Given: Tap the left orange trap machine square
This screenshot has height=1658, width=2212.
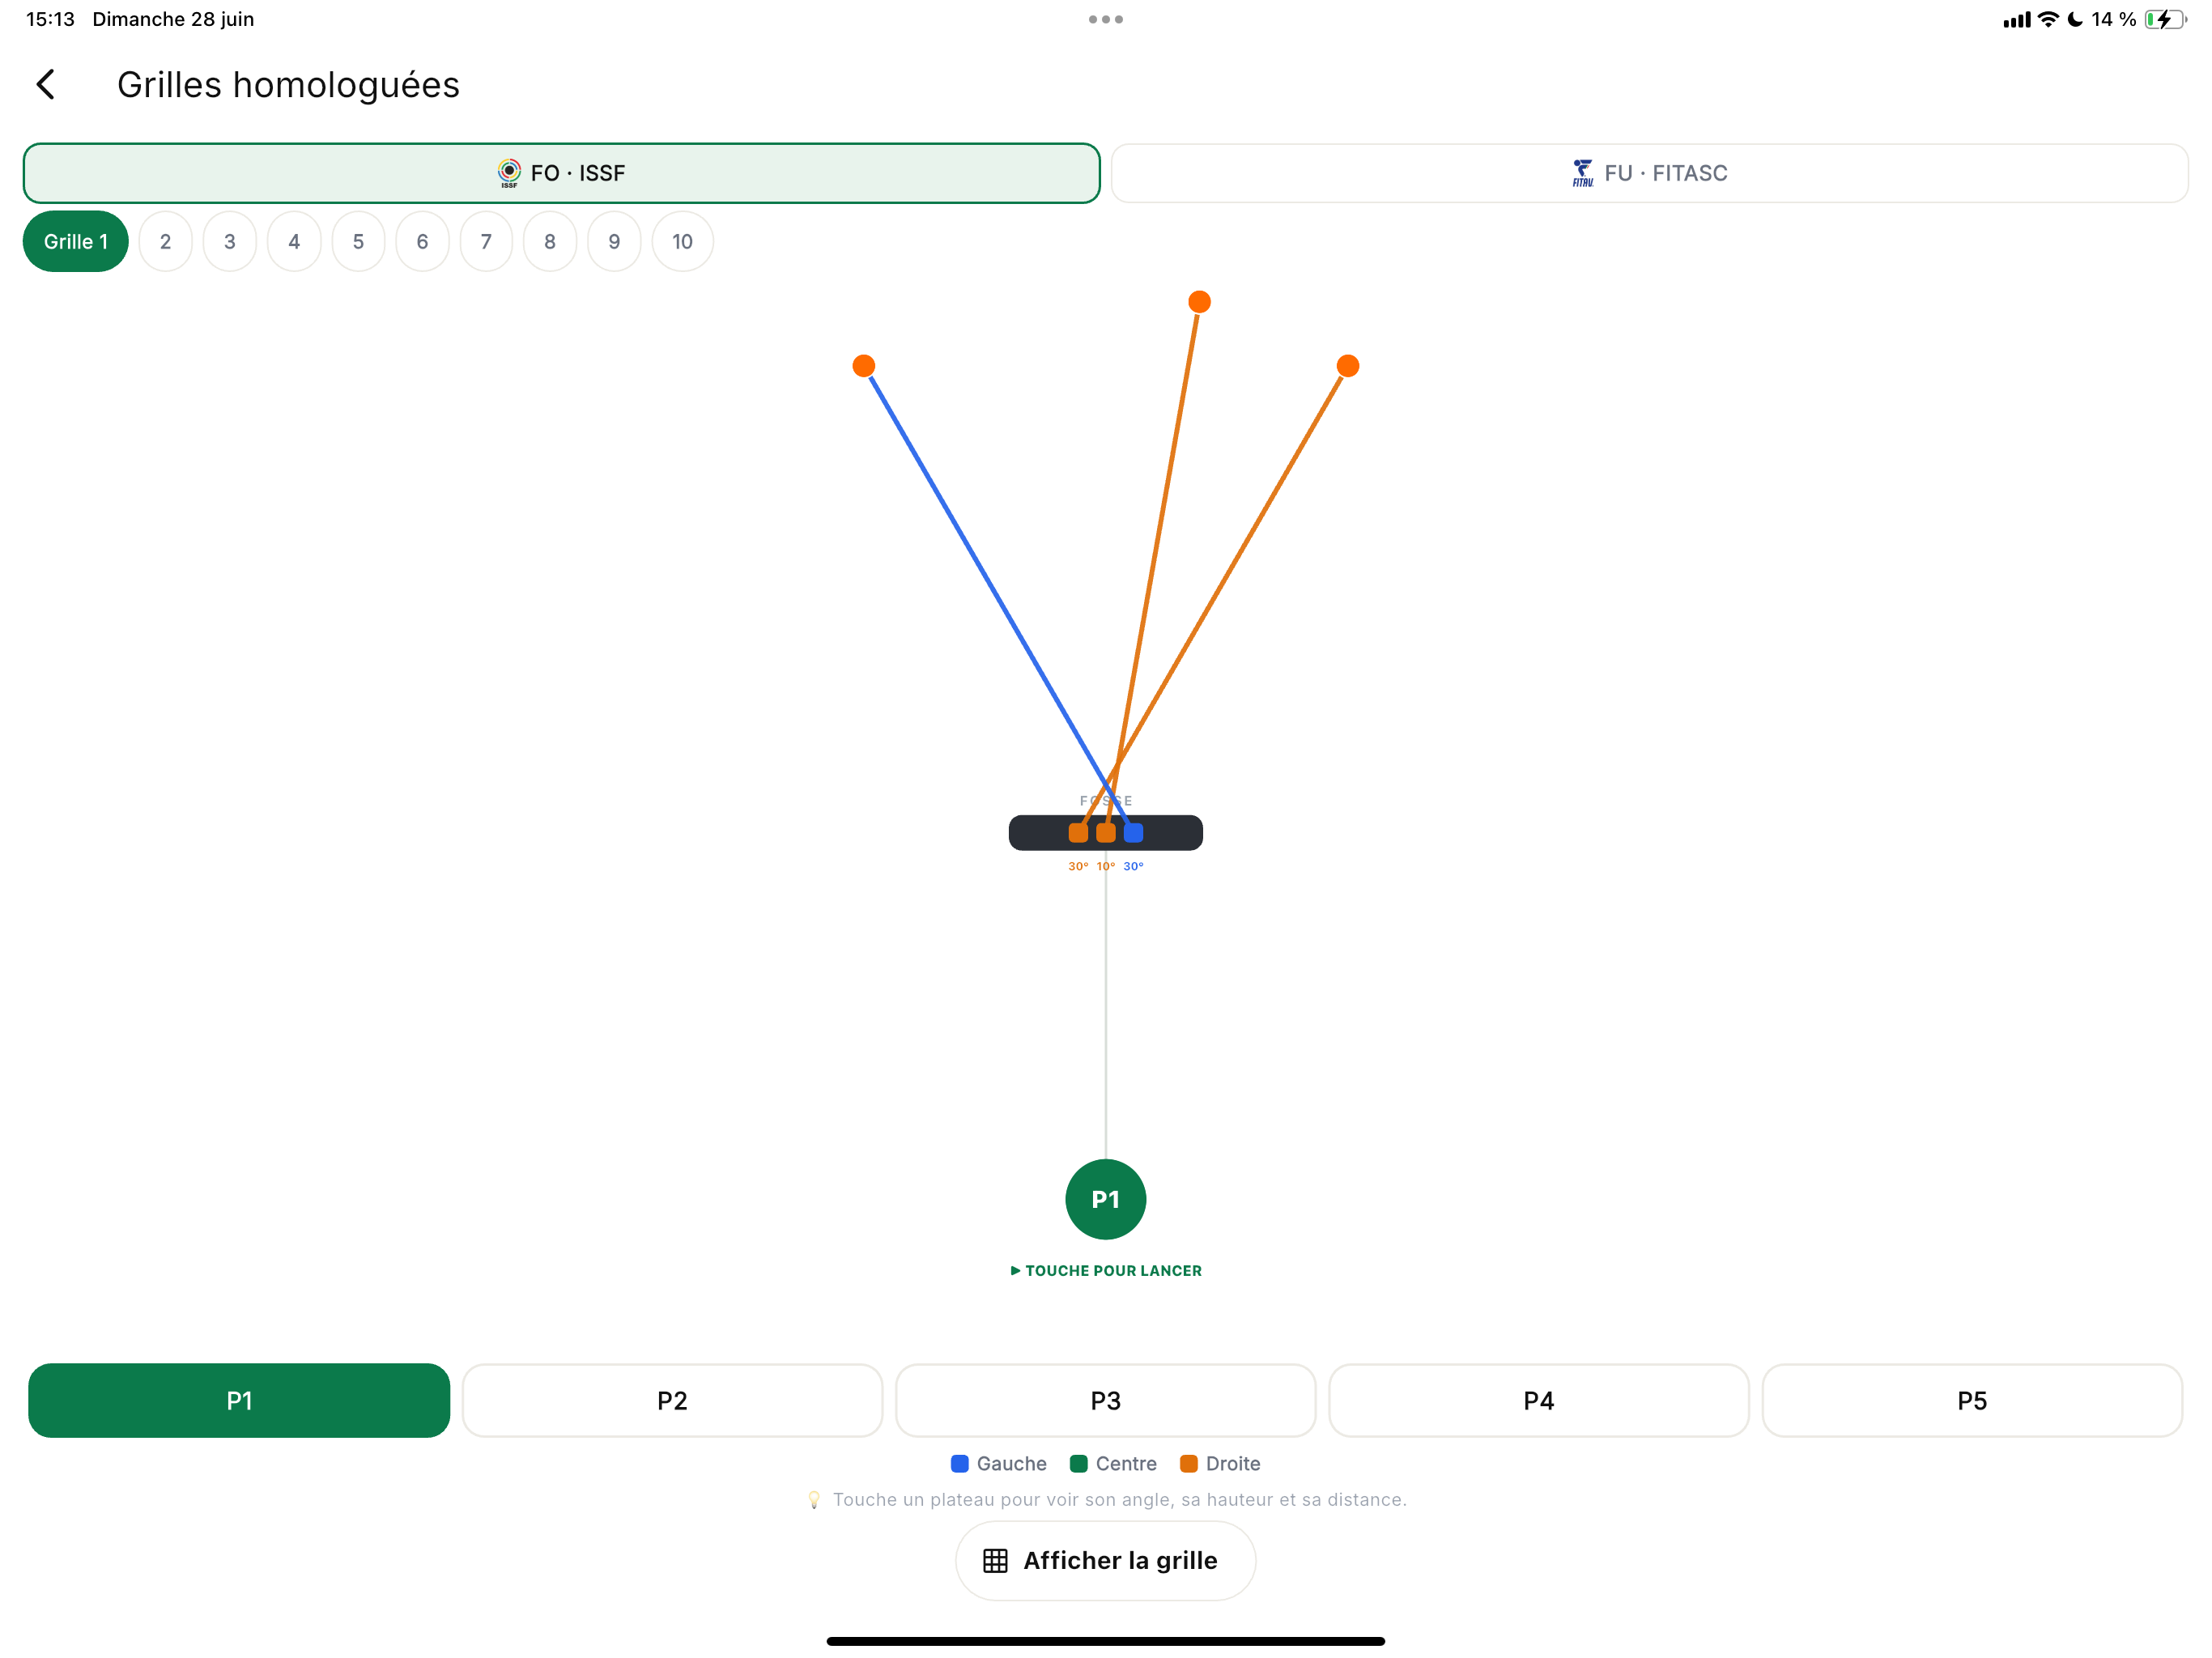Looking at the screenshot, I should coord(1078,833).
